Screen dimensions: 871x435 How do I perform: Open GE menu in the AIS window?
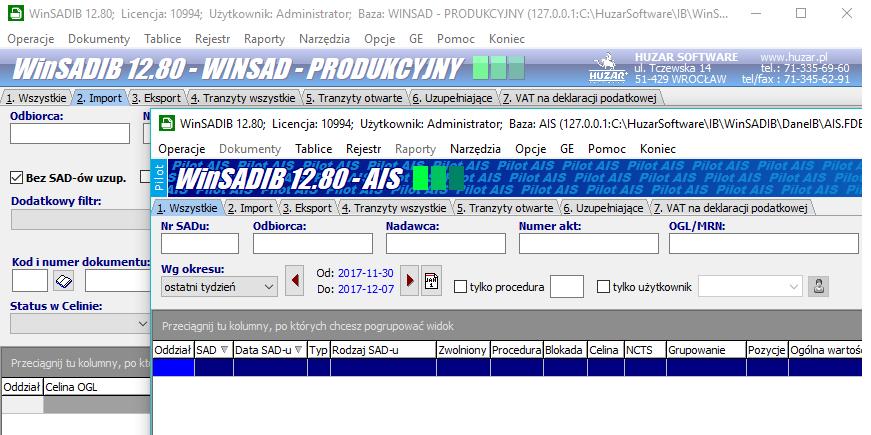(567, 149)
